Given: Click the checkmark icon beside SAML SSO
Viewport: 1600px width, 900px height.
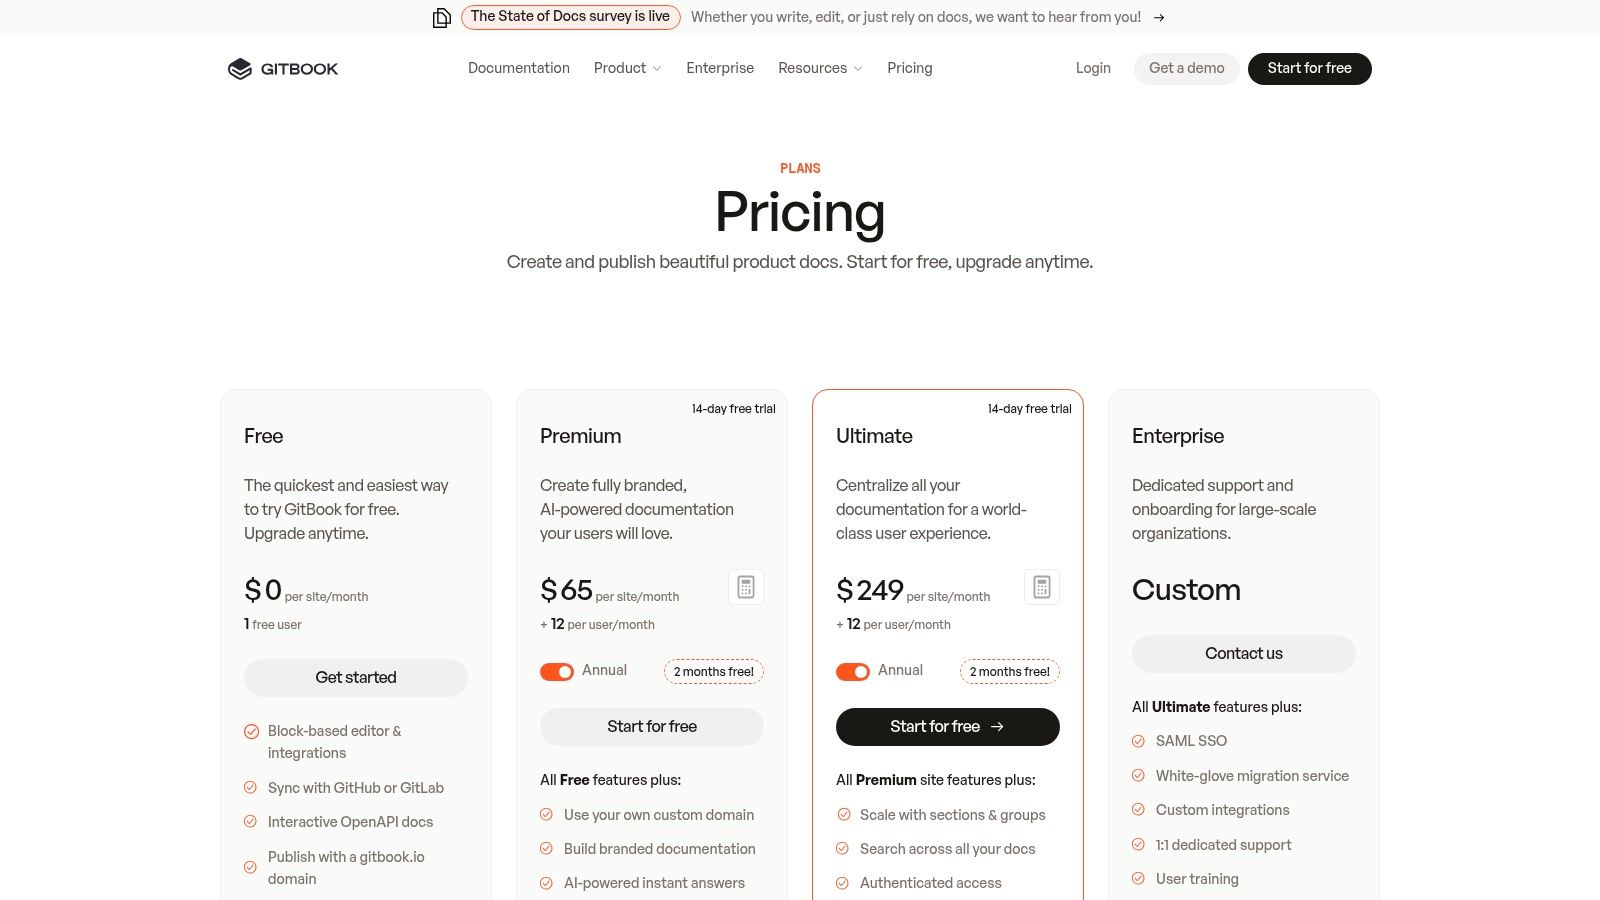Looking at the screenshot, I should click(x=1138, y=741).
